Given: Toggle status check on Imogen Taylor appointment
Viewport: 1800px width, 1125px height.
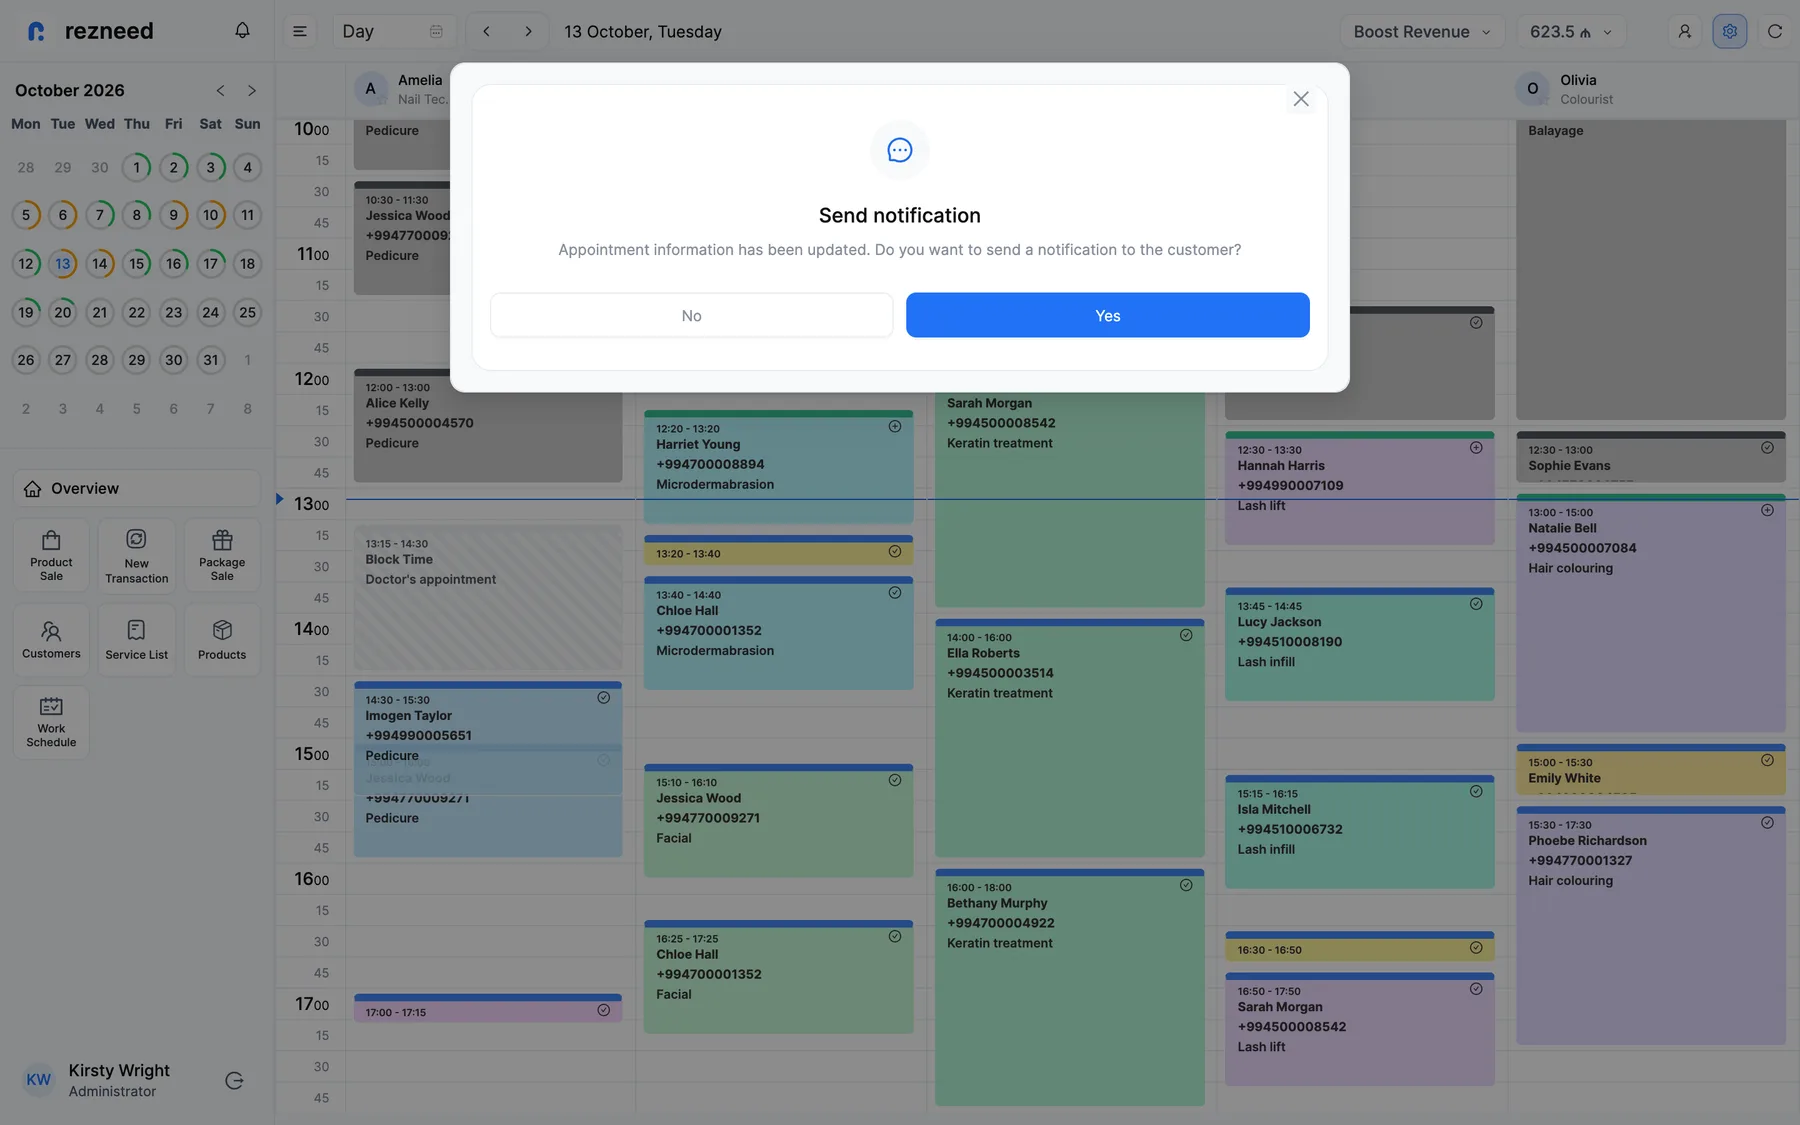Looking at the screenshot, I should tap(604, 698).
